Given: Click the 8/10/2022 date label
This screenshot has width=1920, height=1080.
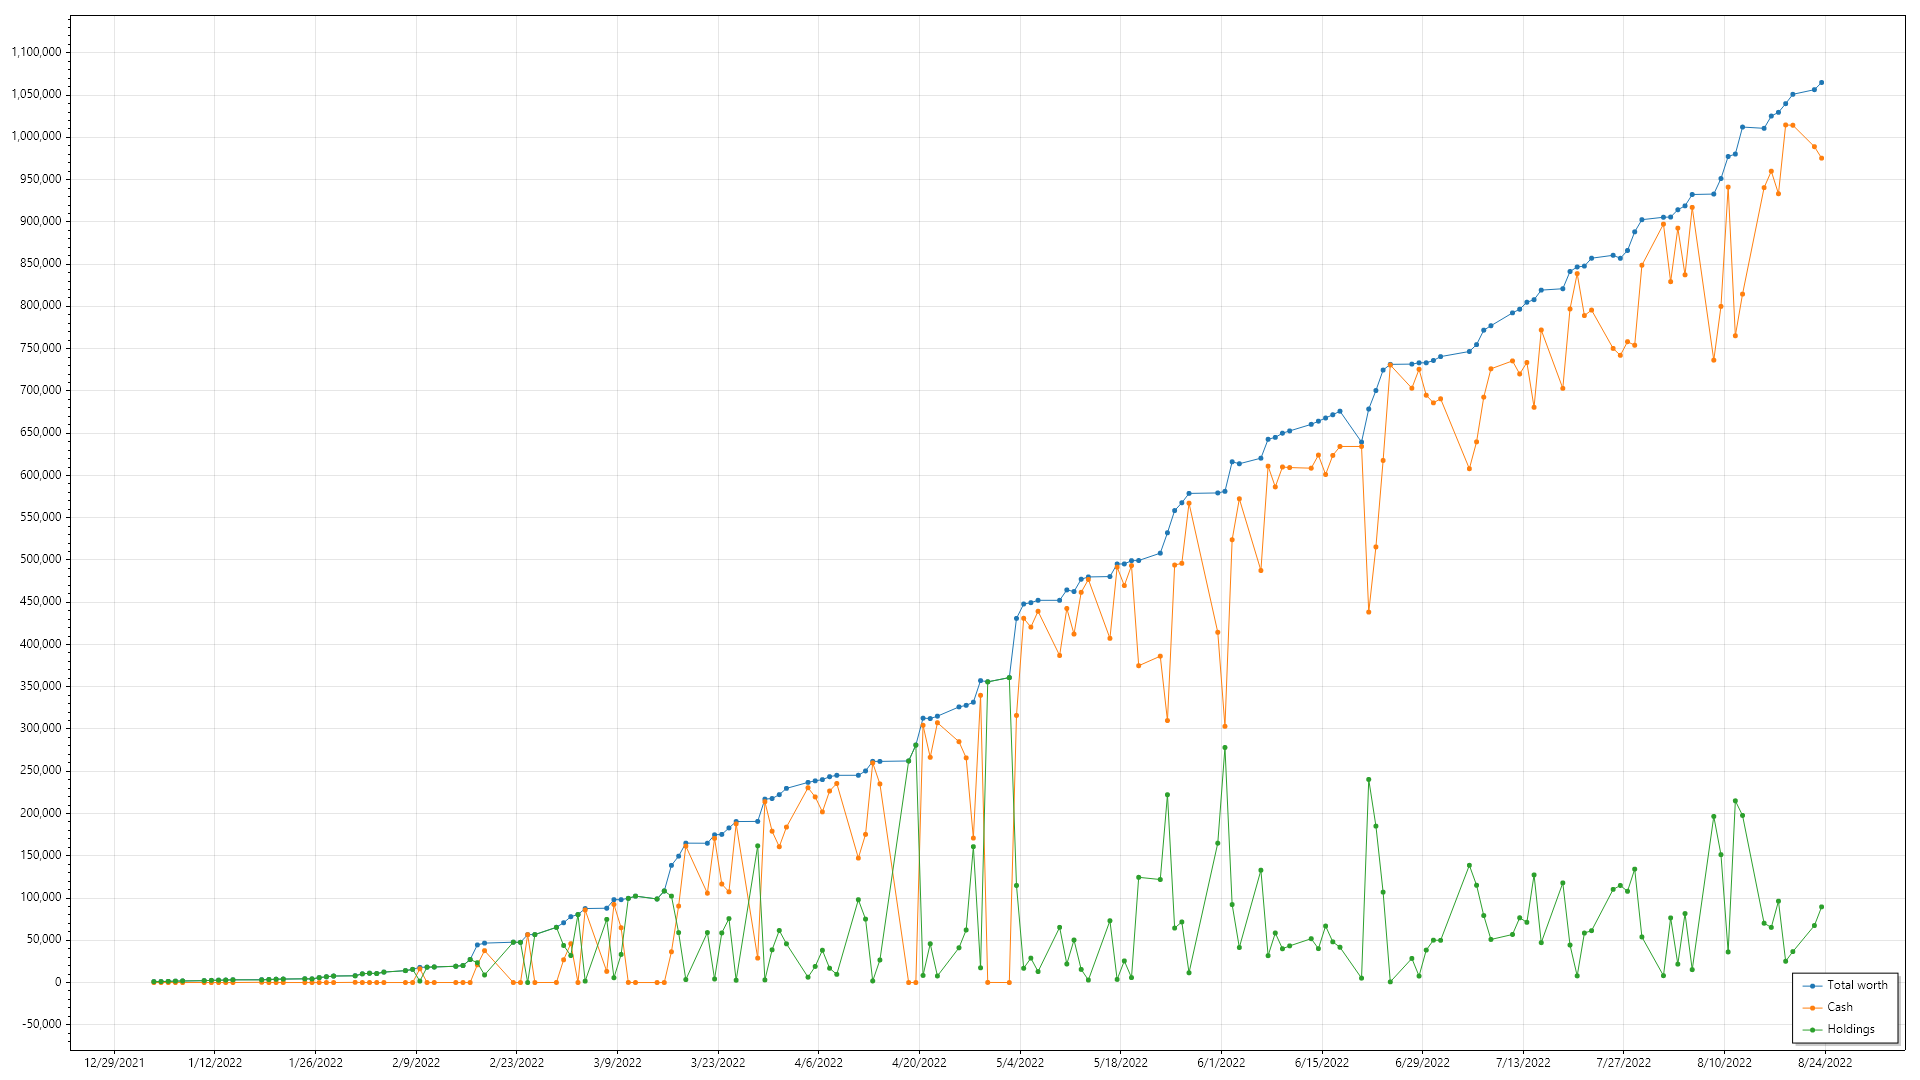Looking at the screenshot, I should tap(1724, 1063).
